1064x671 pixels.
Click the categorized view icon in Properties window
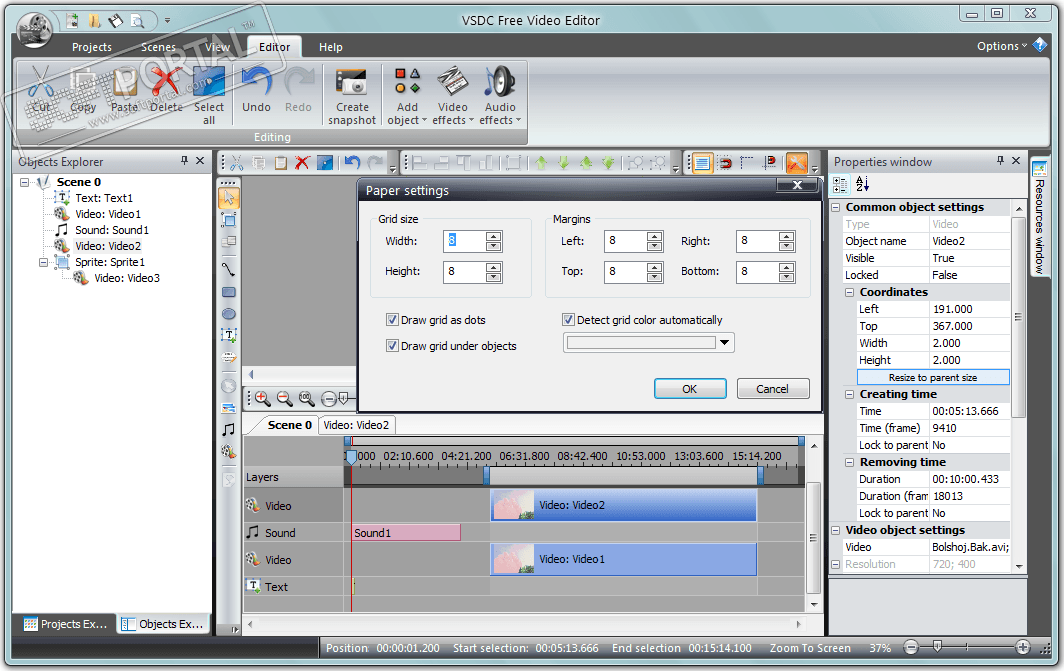pos(840,184)
